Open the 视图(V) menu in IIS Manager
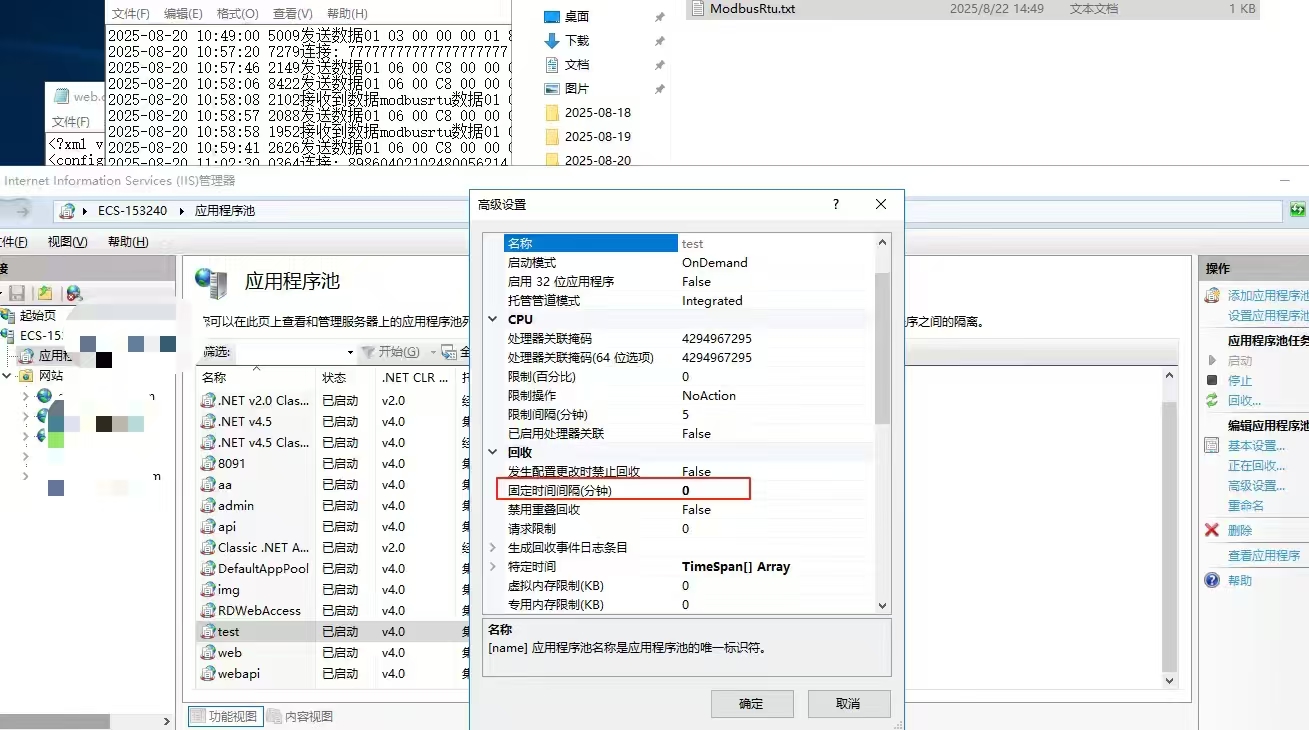Screen dimensions: 1309x730 pos(68,242)
